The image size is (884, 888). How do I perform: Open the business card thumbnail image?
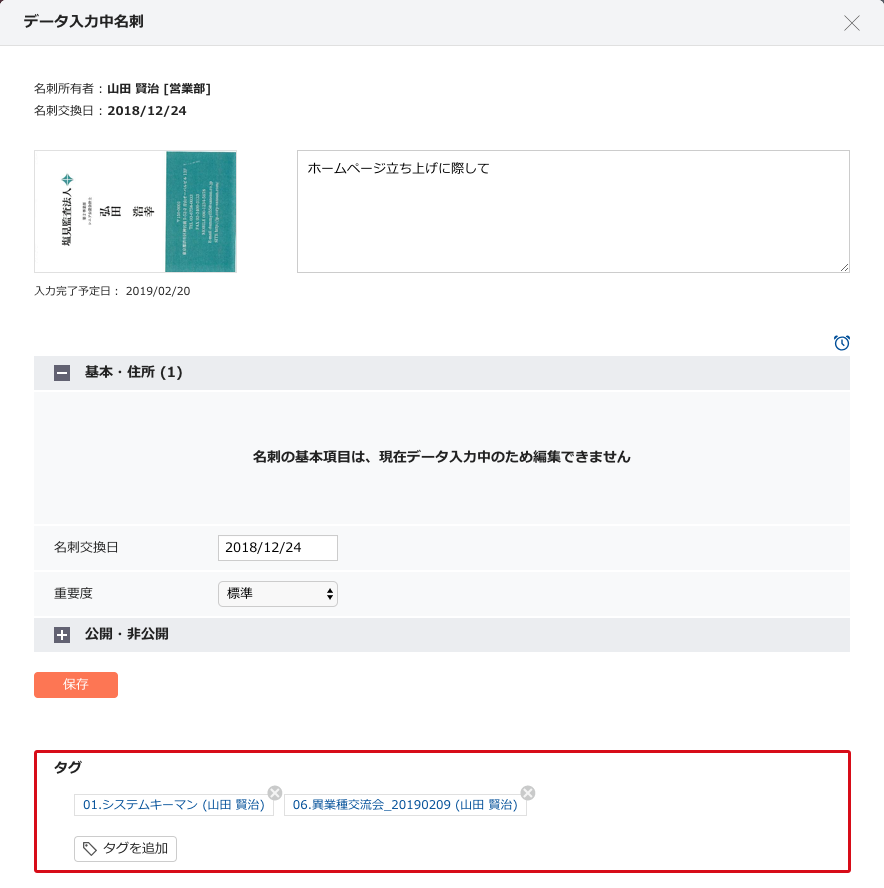(x=135, y=211)
